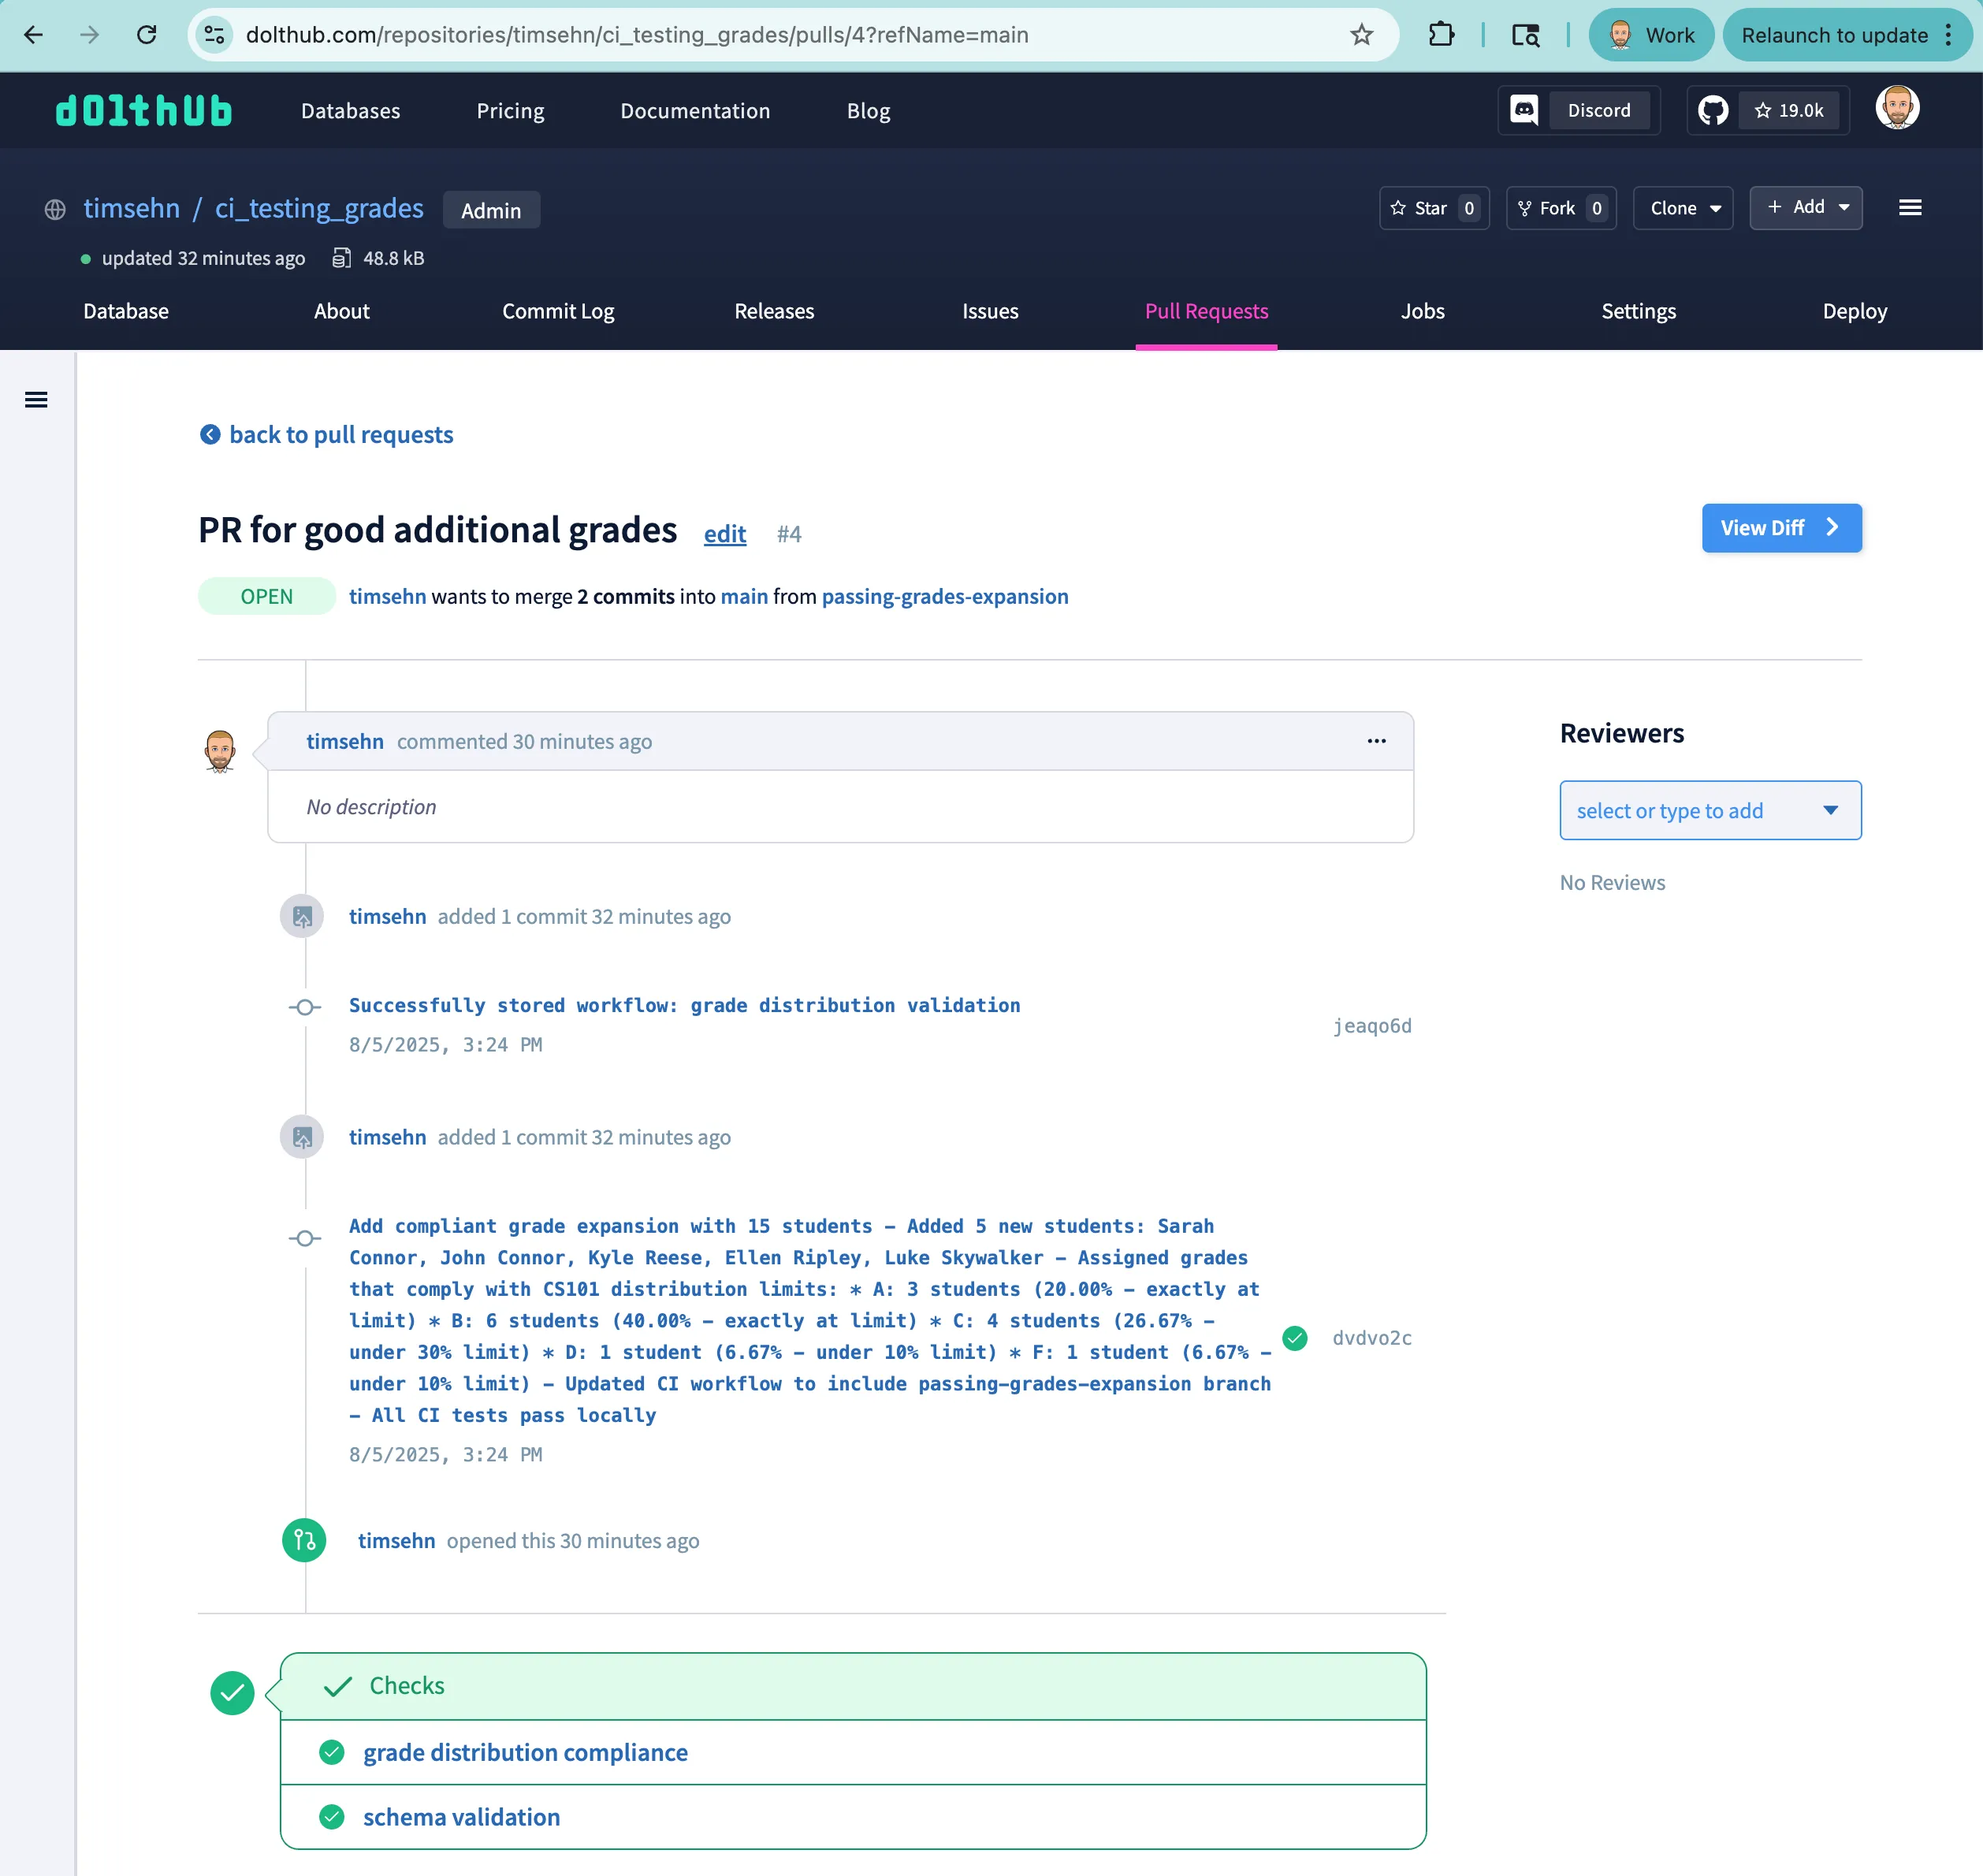Open the left sidebar hamburger menu

[x=36, y=399]
